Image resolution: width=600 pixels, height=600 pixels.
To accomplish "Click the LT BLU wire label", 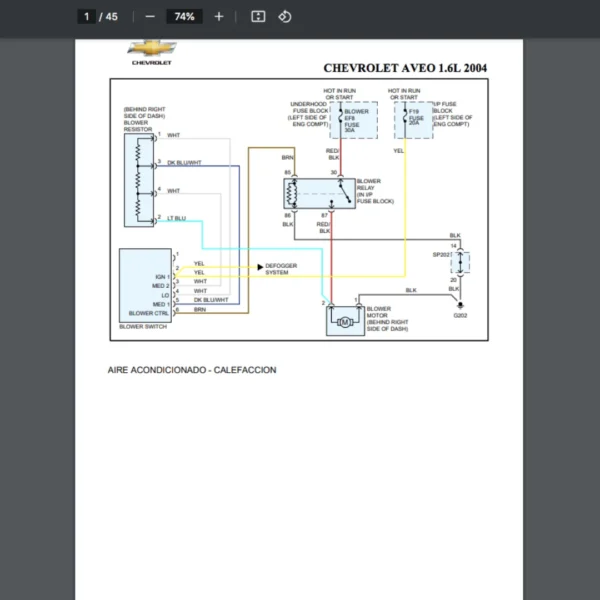I will (x=176, y=218).
